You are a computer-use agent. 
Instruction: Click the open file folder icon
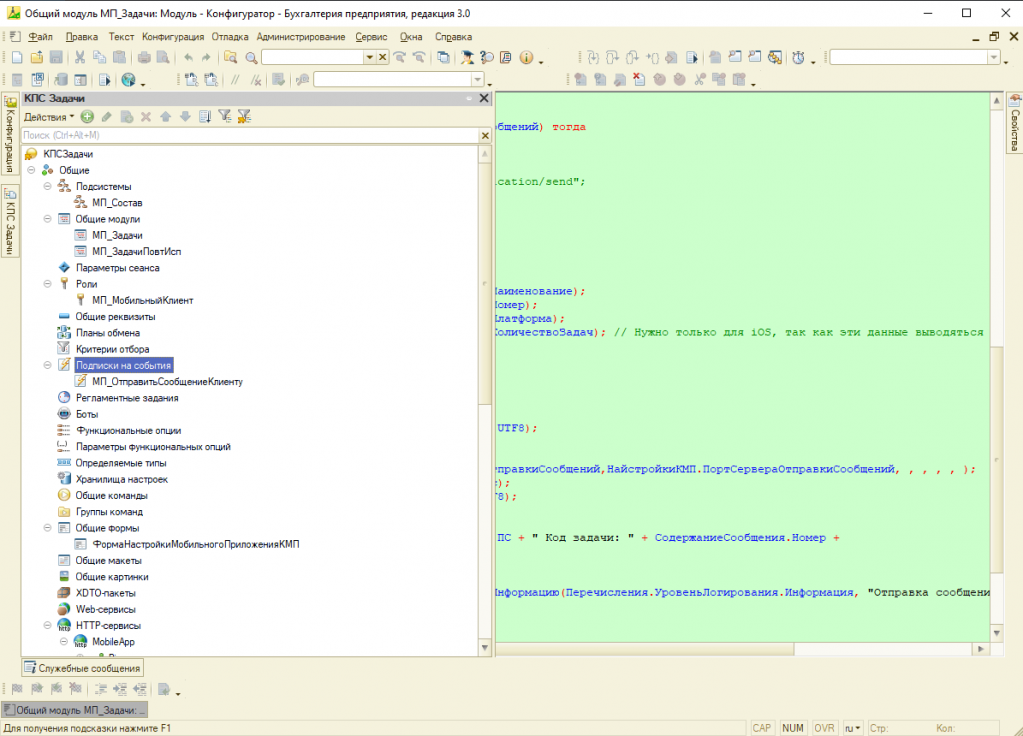coord(36,58)
